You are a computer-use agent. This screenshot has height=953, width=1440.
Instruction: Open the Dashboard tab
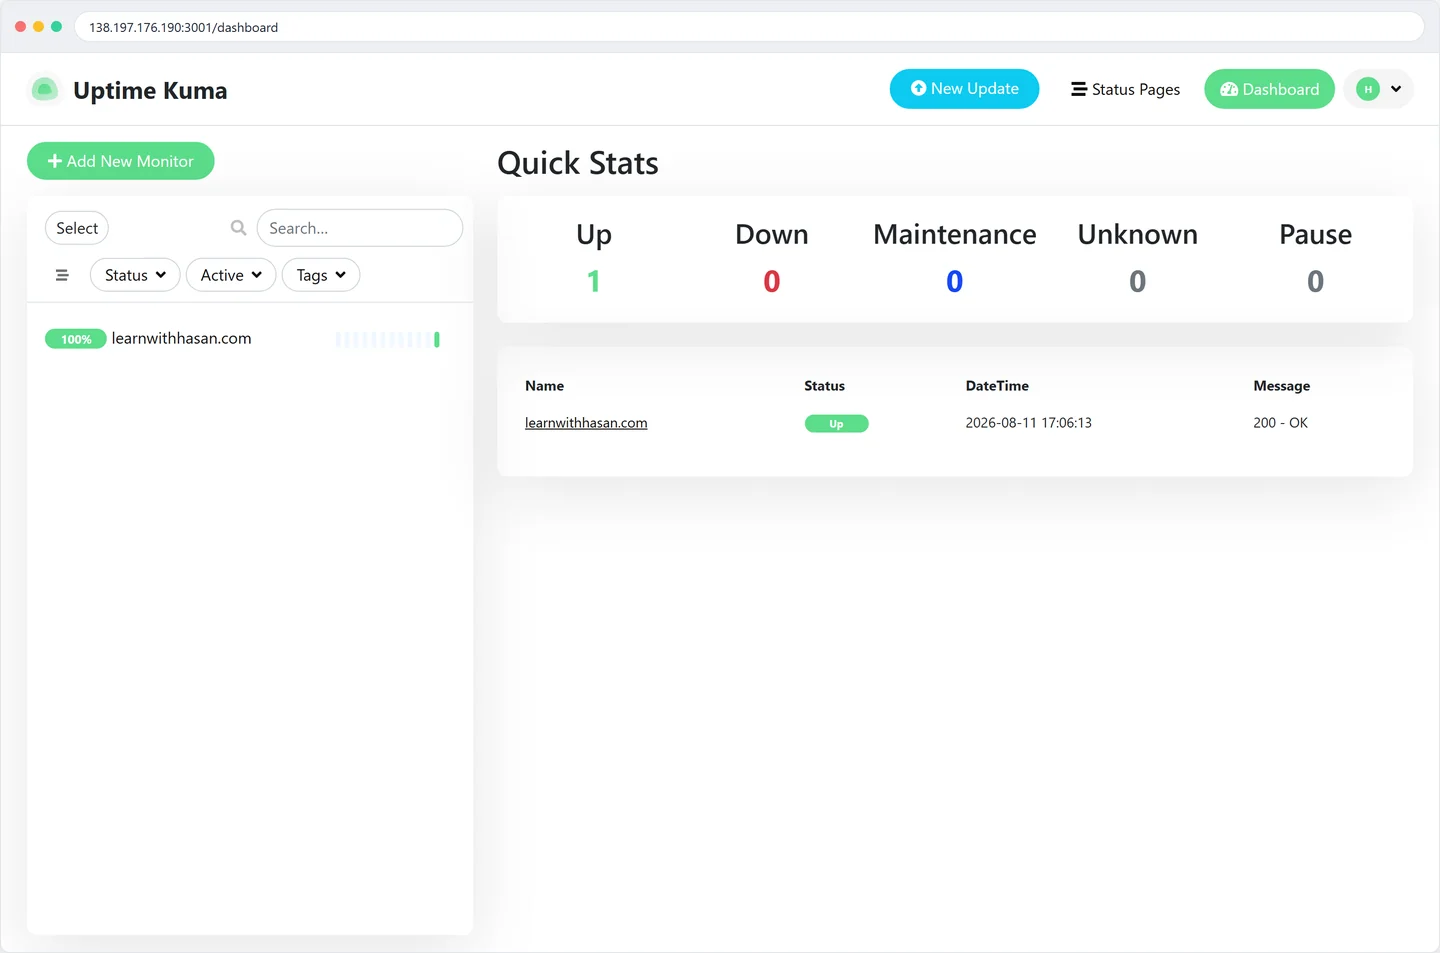(1269, 89)
